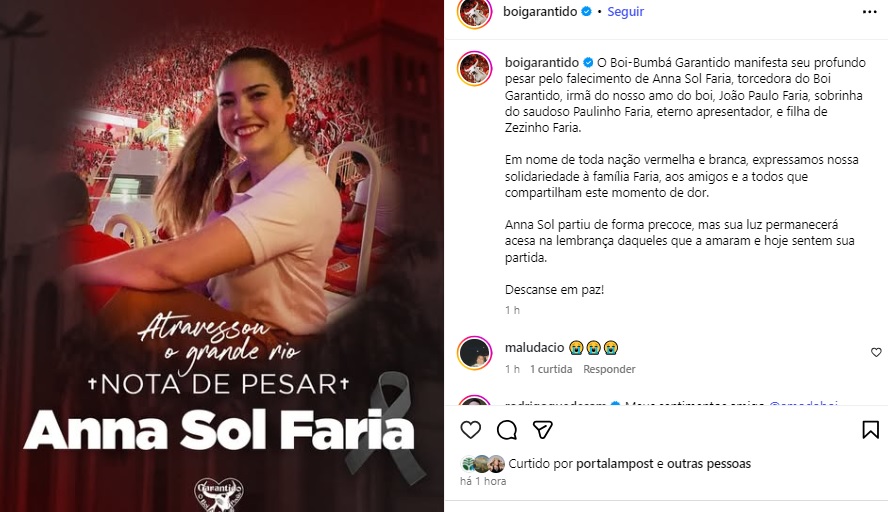
Task: Click the há 1 hora post timestamp
Action: pyautogui.click(x=483, y=481)
